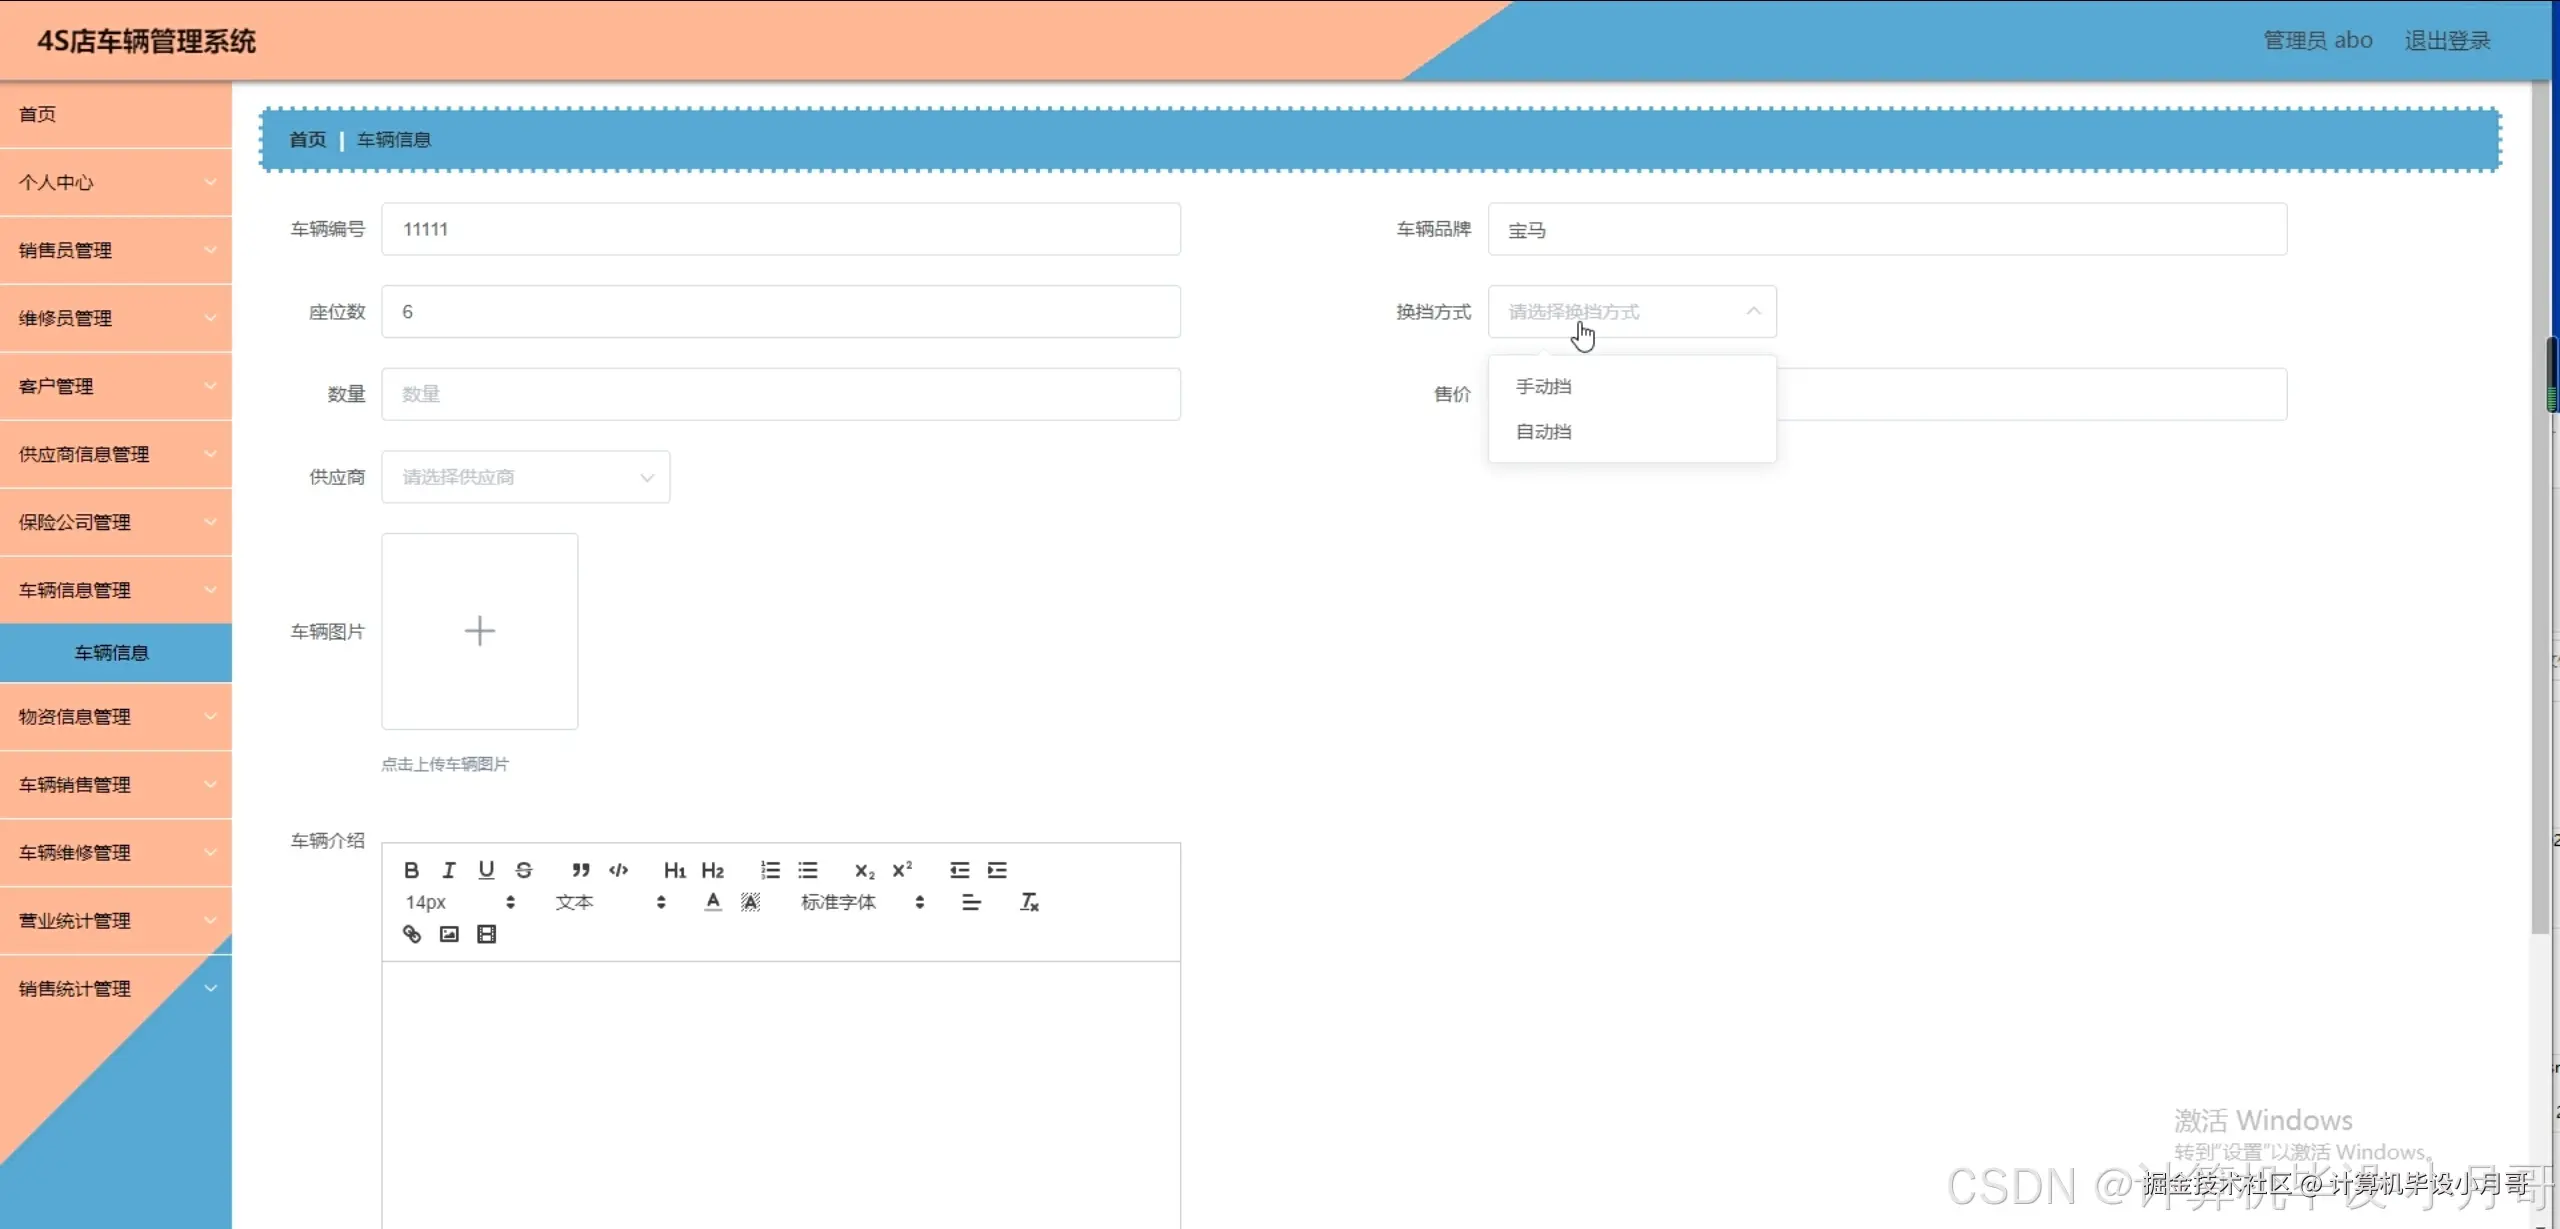Insert a hyperlink in the editor
This screenshot has height=1229, width=2560.
[x=412, y=934]
